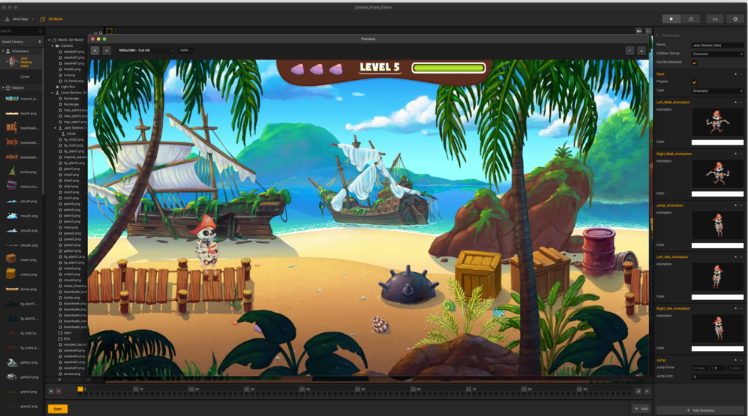Click the Play preview button in top toolbar
This screenshot has height=416, width=748.
click(x=671, y=18)
